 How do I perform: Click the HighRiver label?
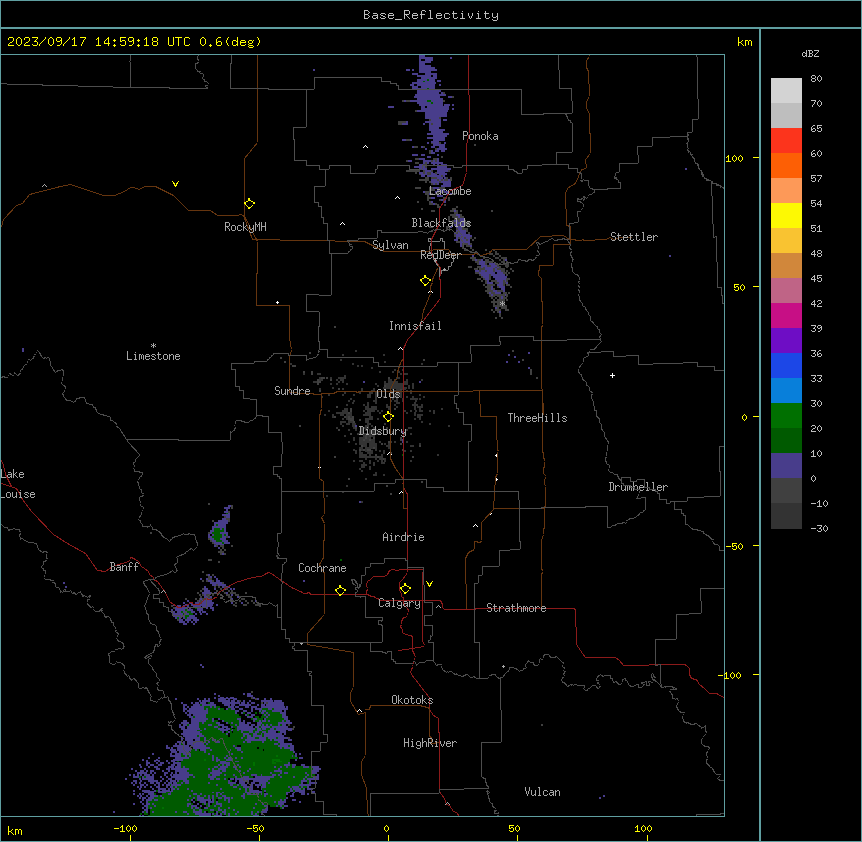coord(430,743)
